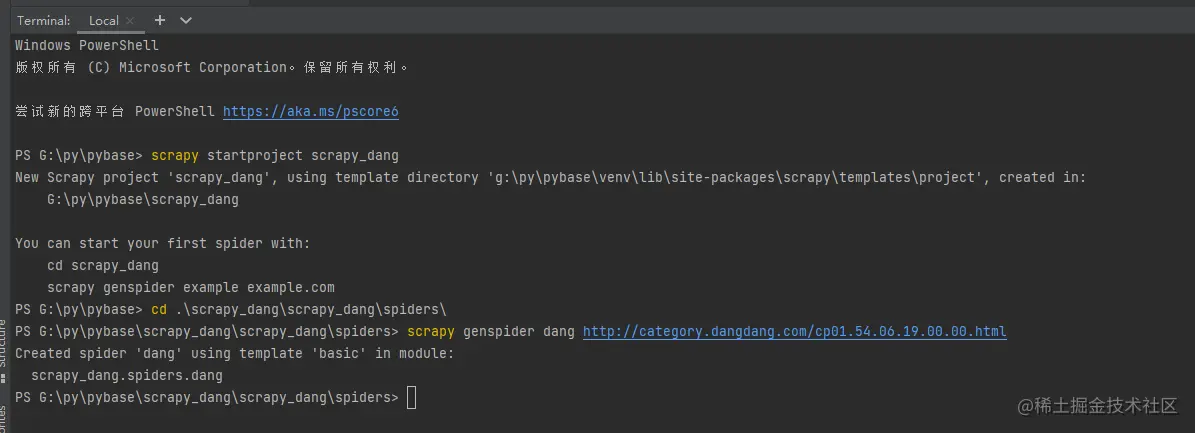The width and height of the screenshot is (1195, 433).
Task: Click the "Created spider 'dang'" output line
Action: (x=234, y=354)
